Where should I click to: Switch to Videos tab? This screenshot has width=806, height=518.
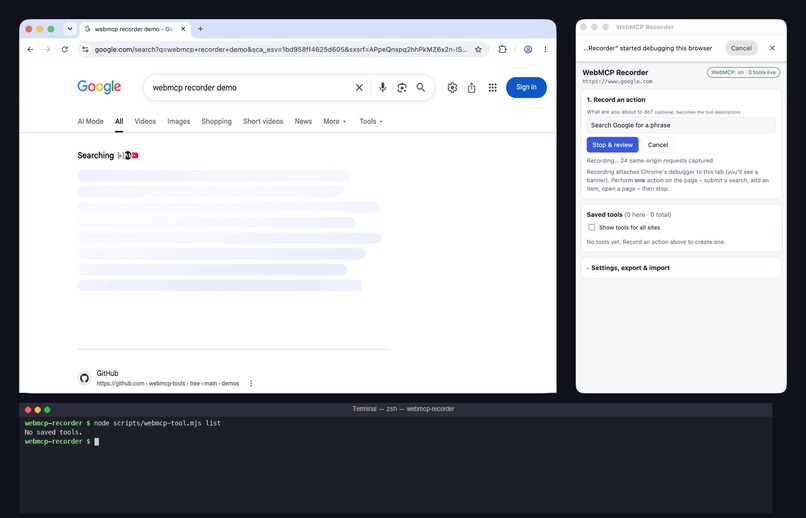click(x=145, y=121)
